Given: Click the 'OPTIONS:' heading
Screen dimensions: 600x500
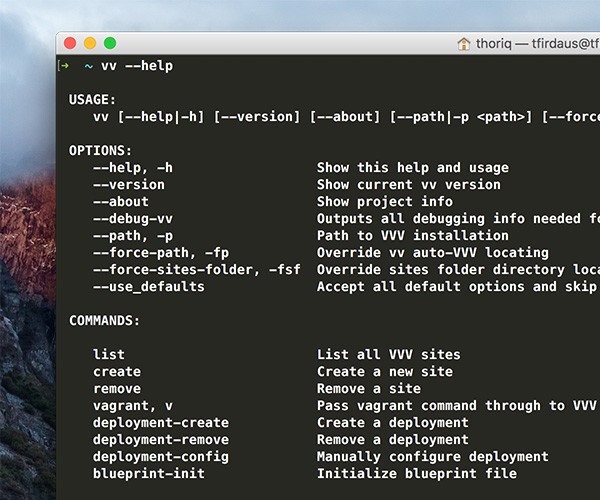Looking at the screenshot, I should coord(100,150).
